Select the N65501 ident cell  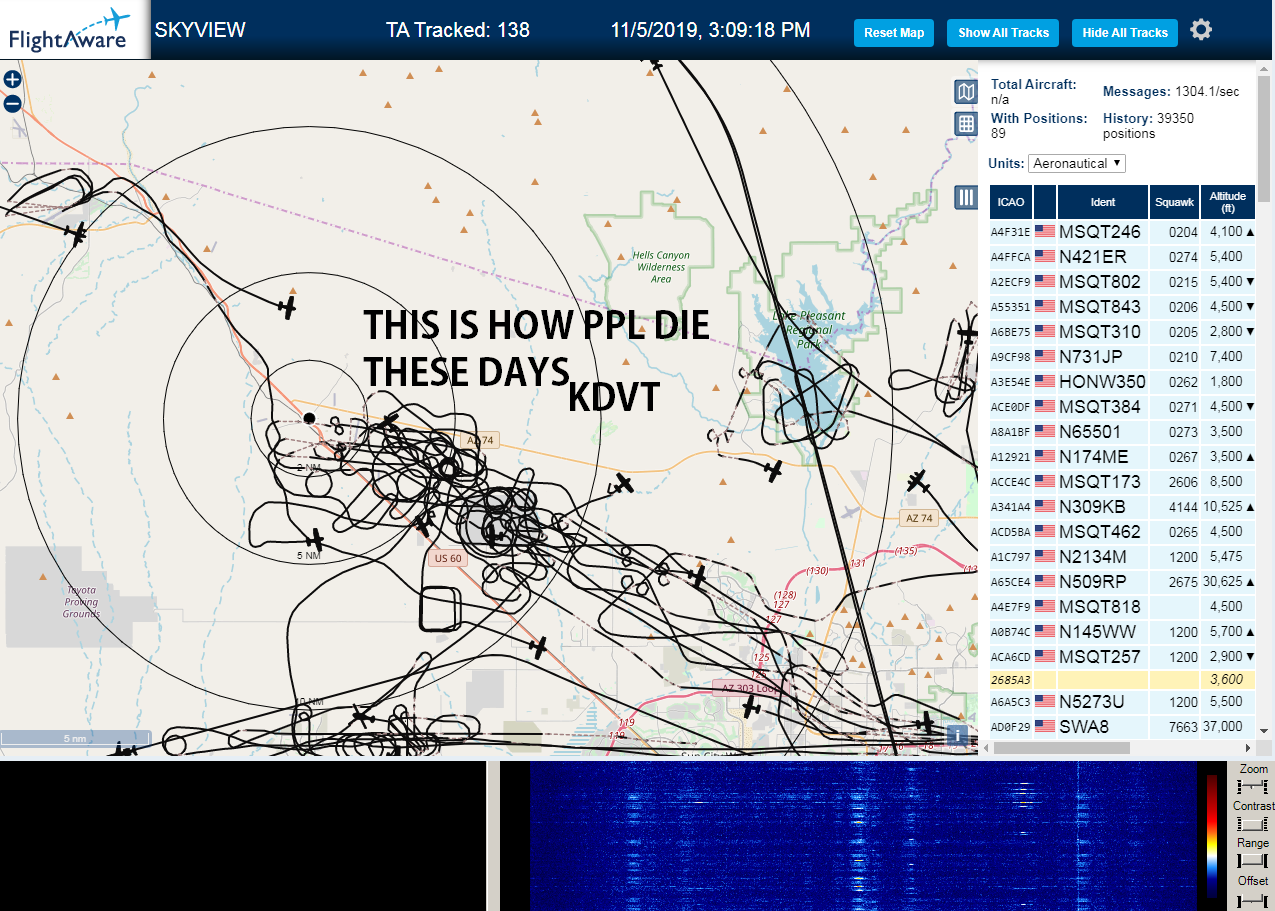coord(1103,431)
